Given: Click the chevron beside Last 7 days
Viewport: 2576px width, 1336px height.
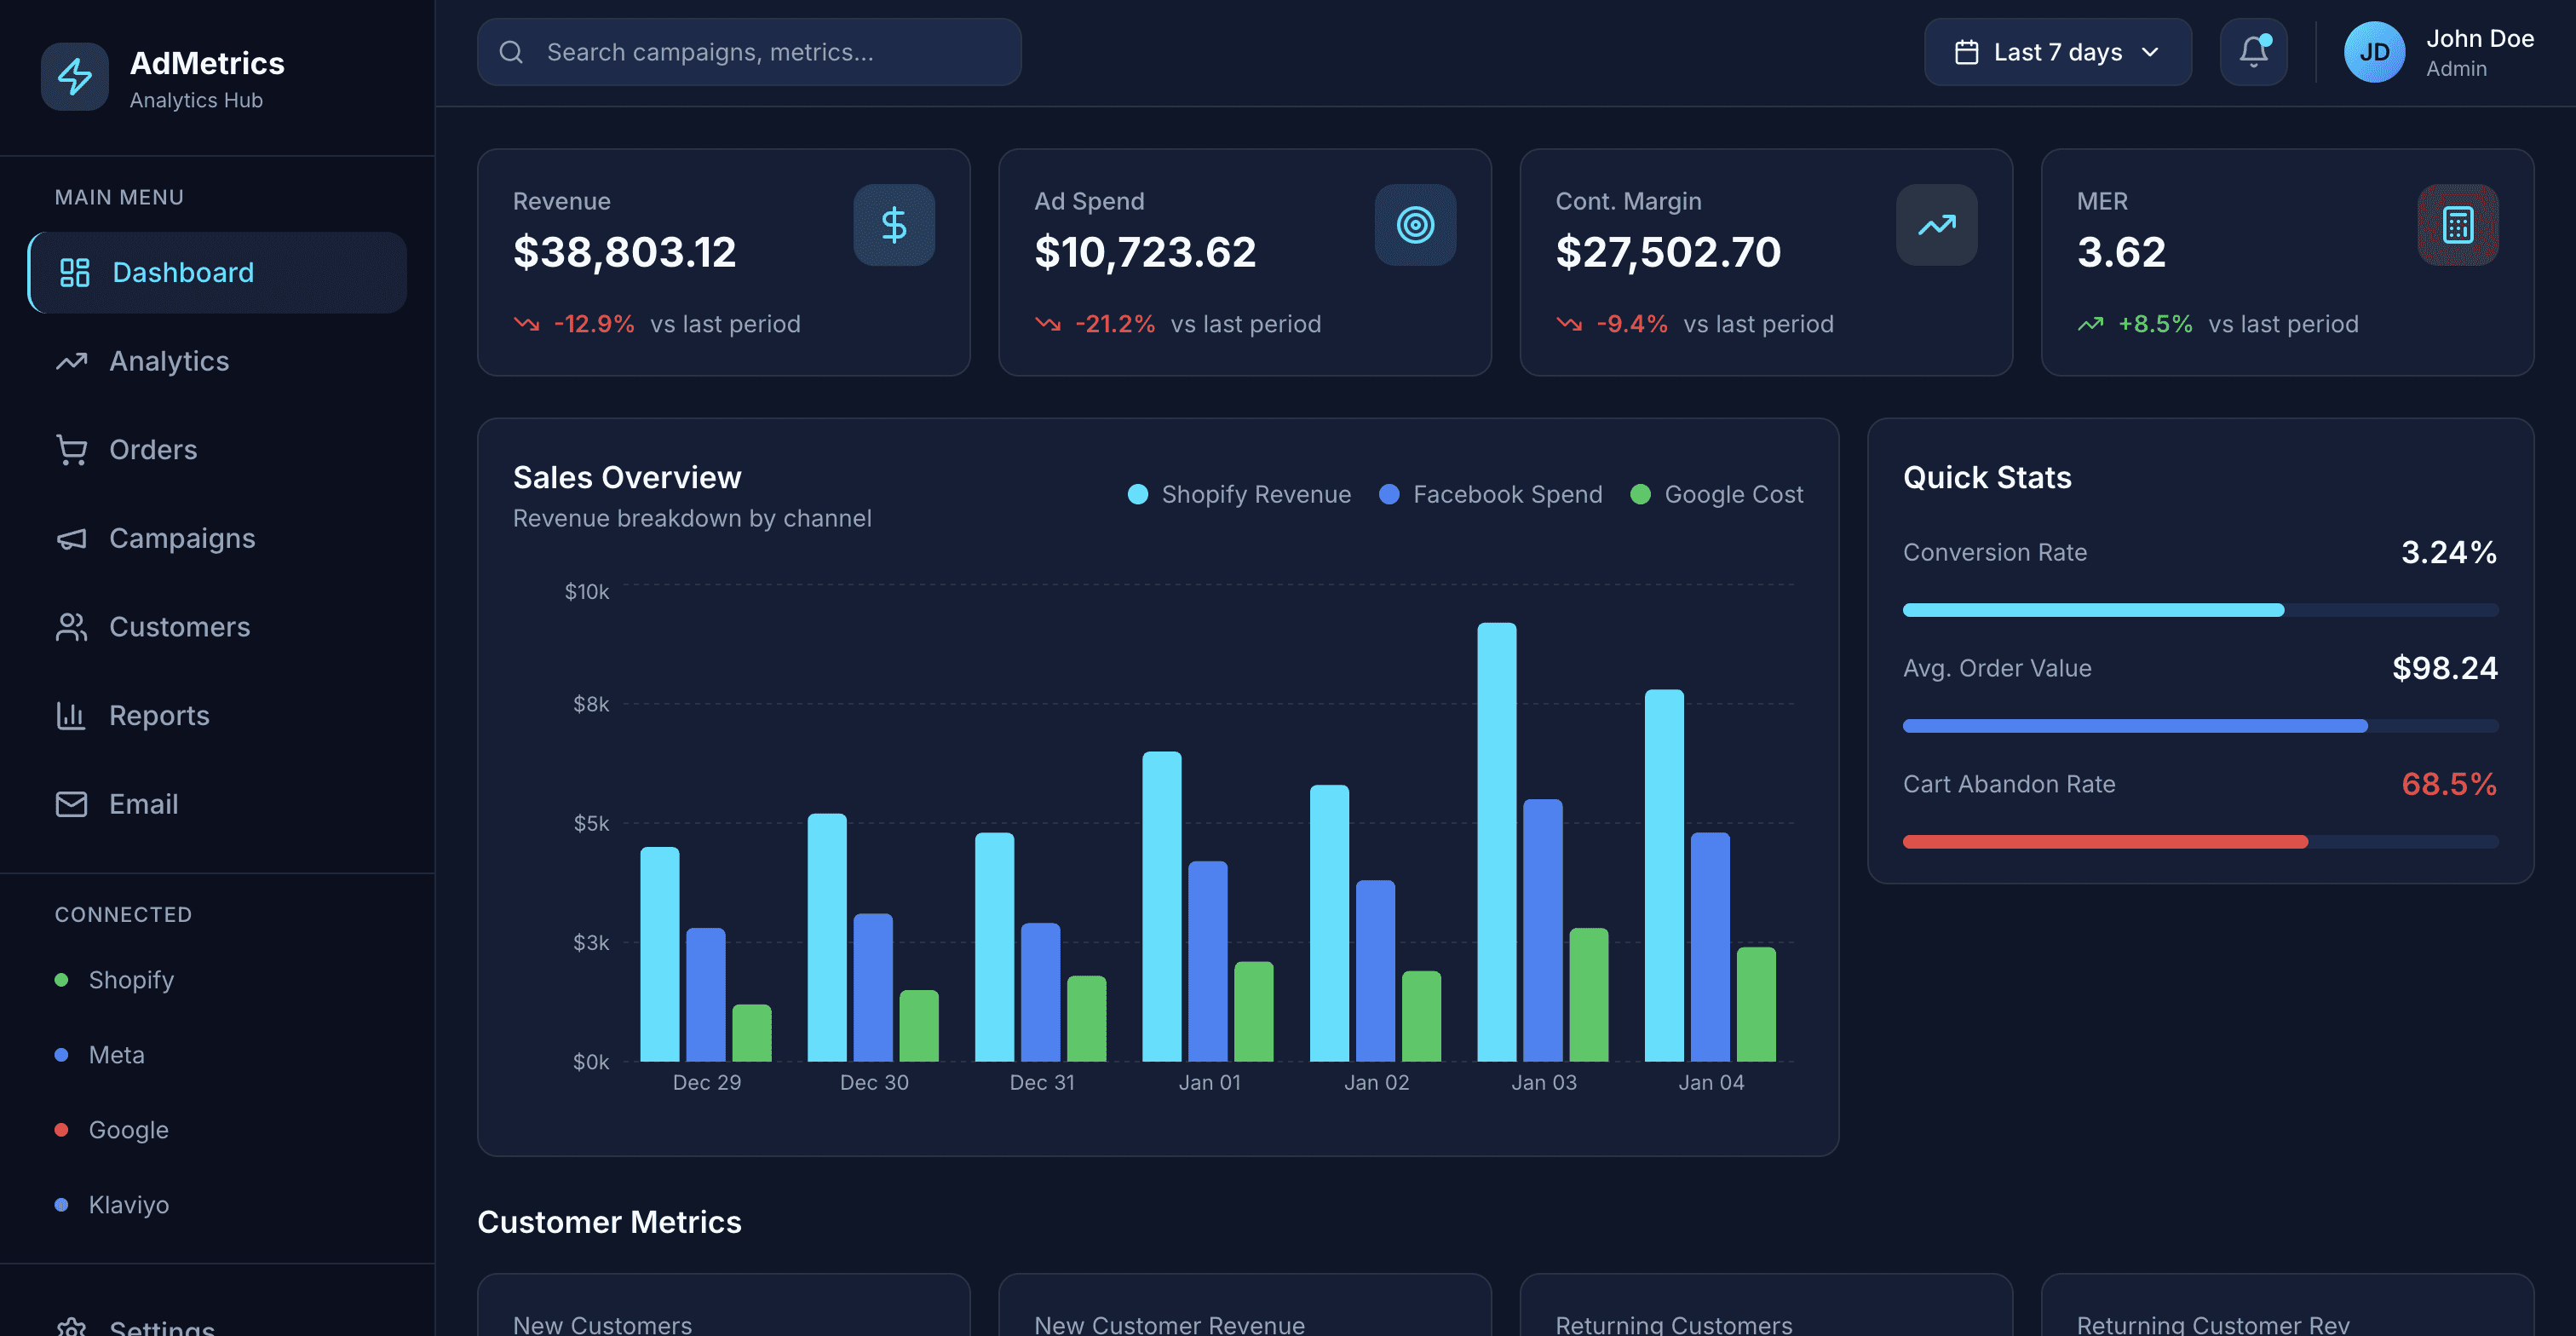Looking at the screenshot, I should click(x=2150, y=52).
